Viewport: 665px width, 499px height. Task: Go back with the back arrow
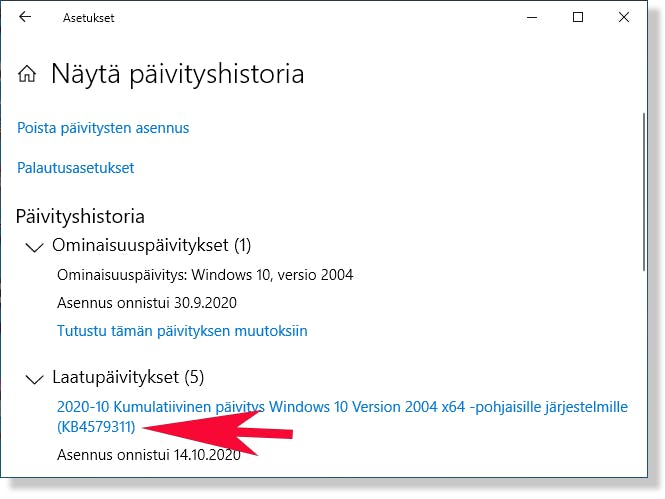25,17
